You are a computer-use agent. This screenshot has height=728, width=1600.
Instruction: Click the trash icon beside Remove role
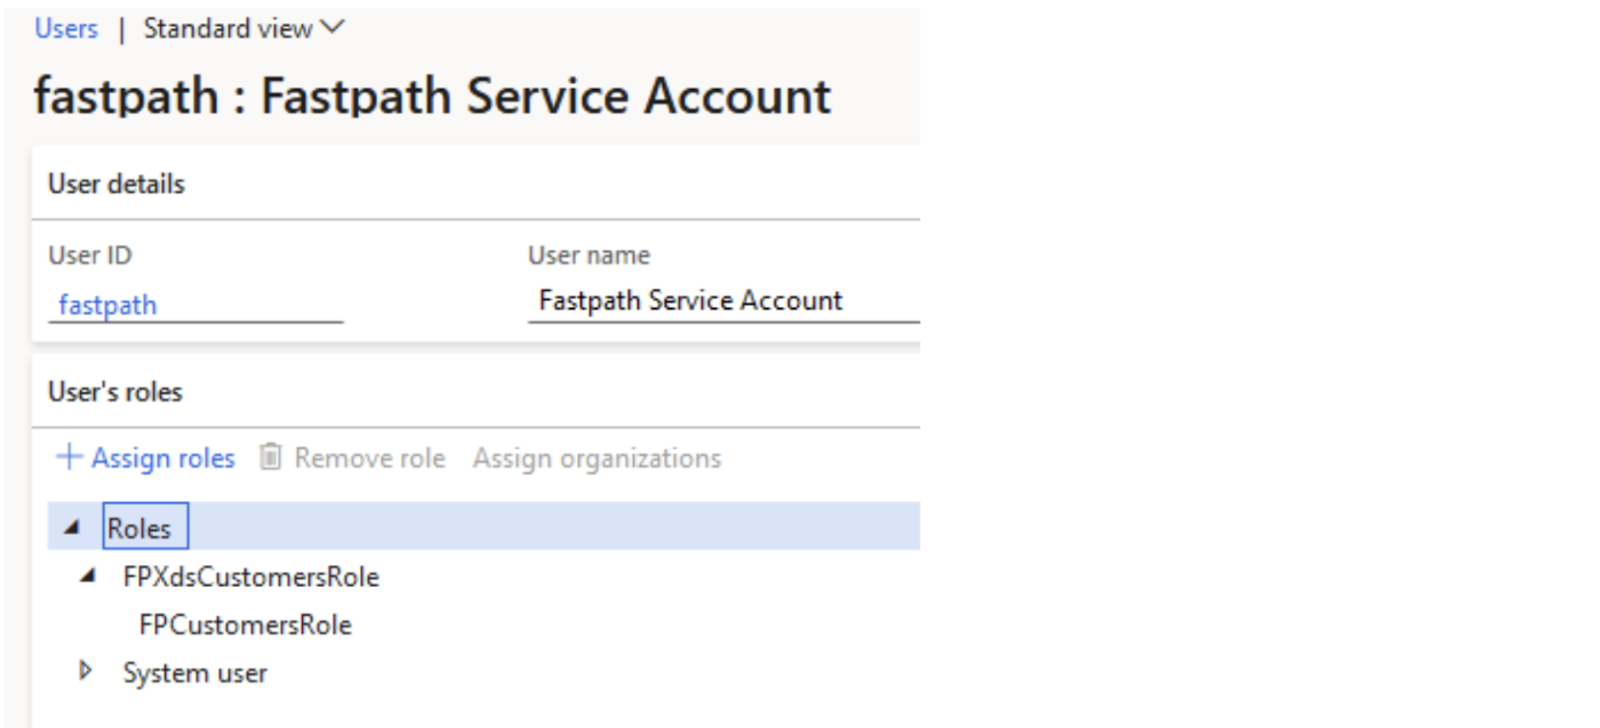tap(271, 457)
